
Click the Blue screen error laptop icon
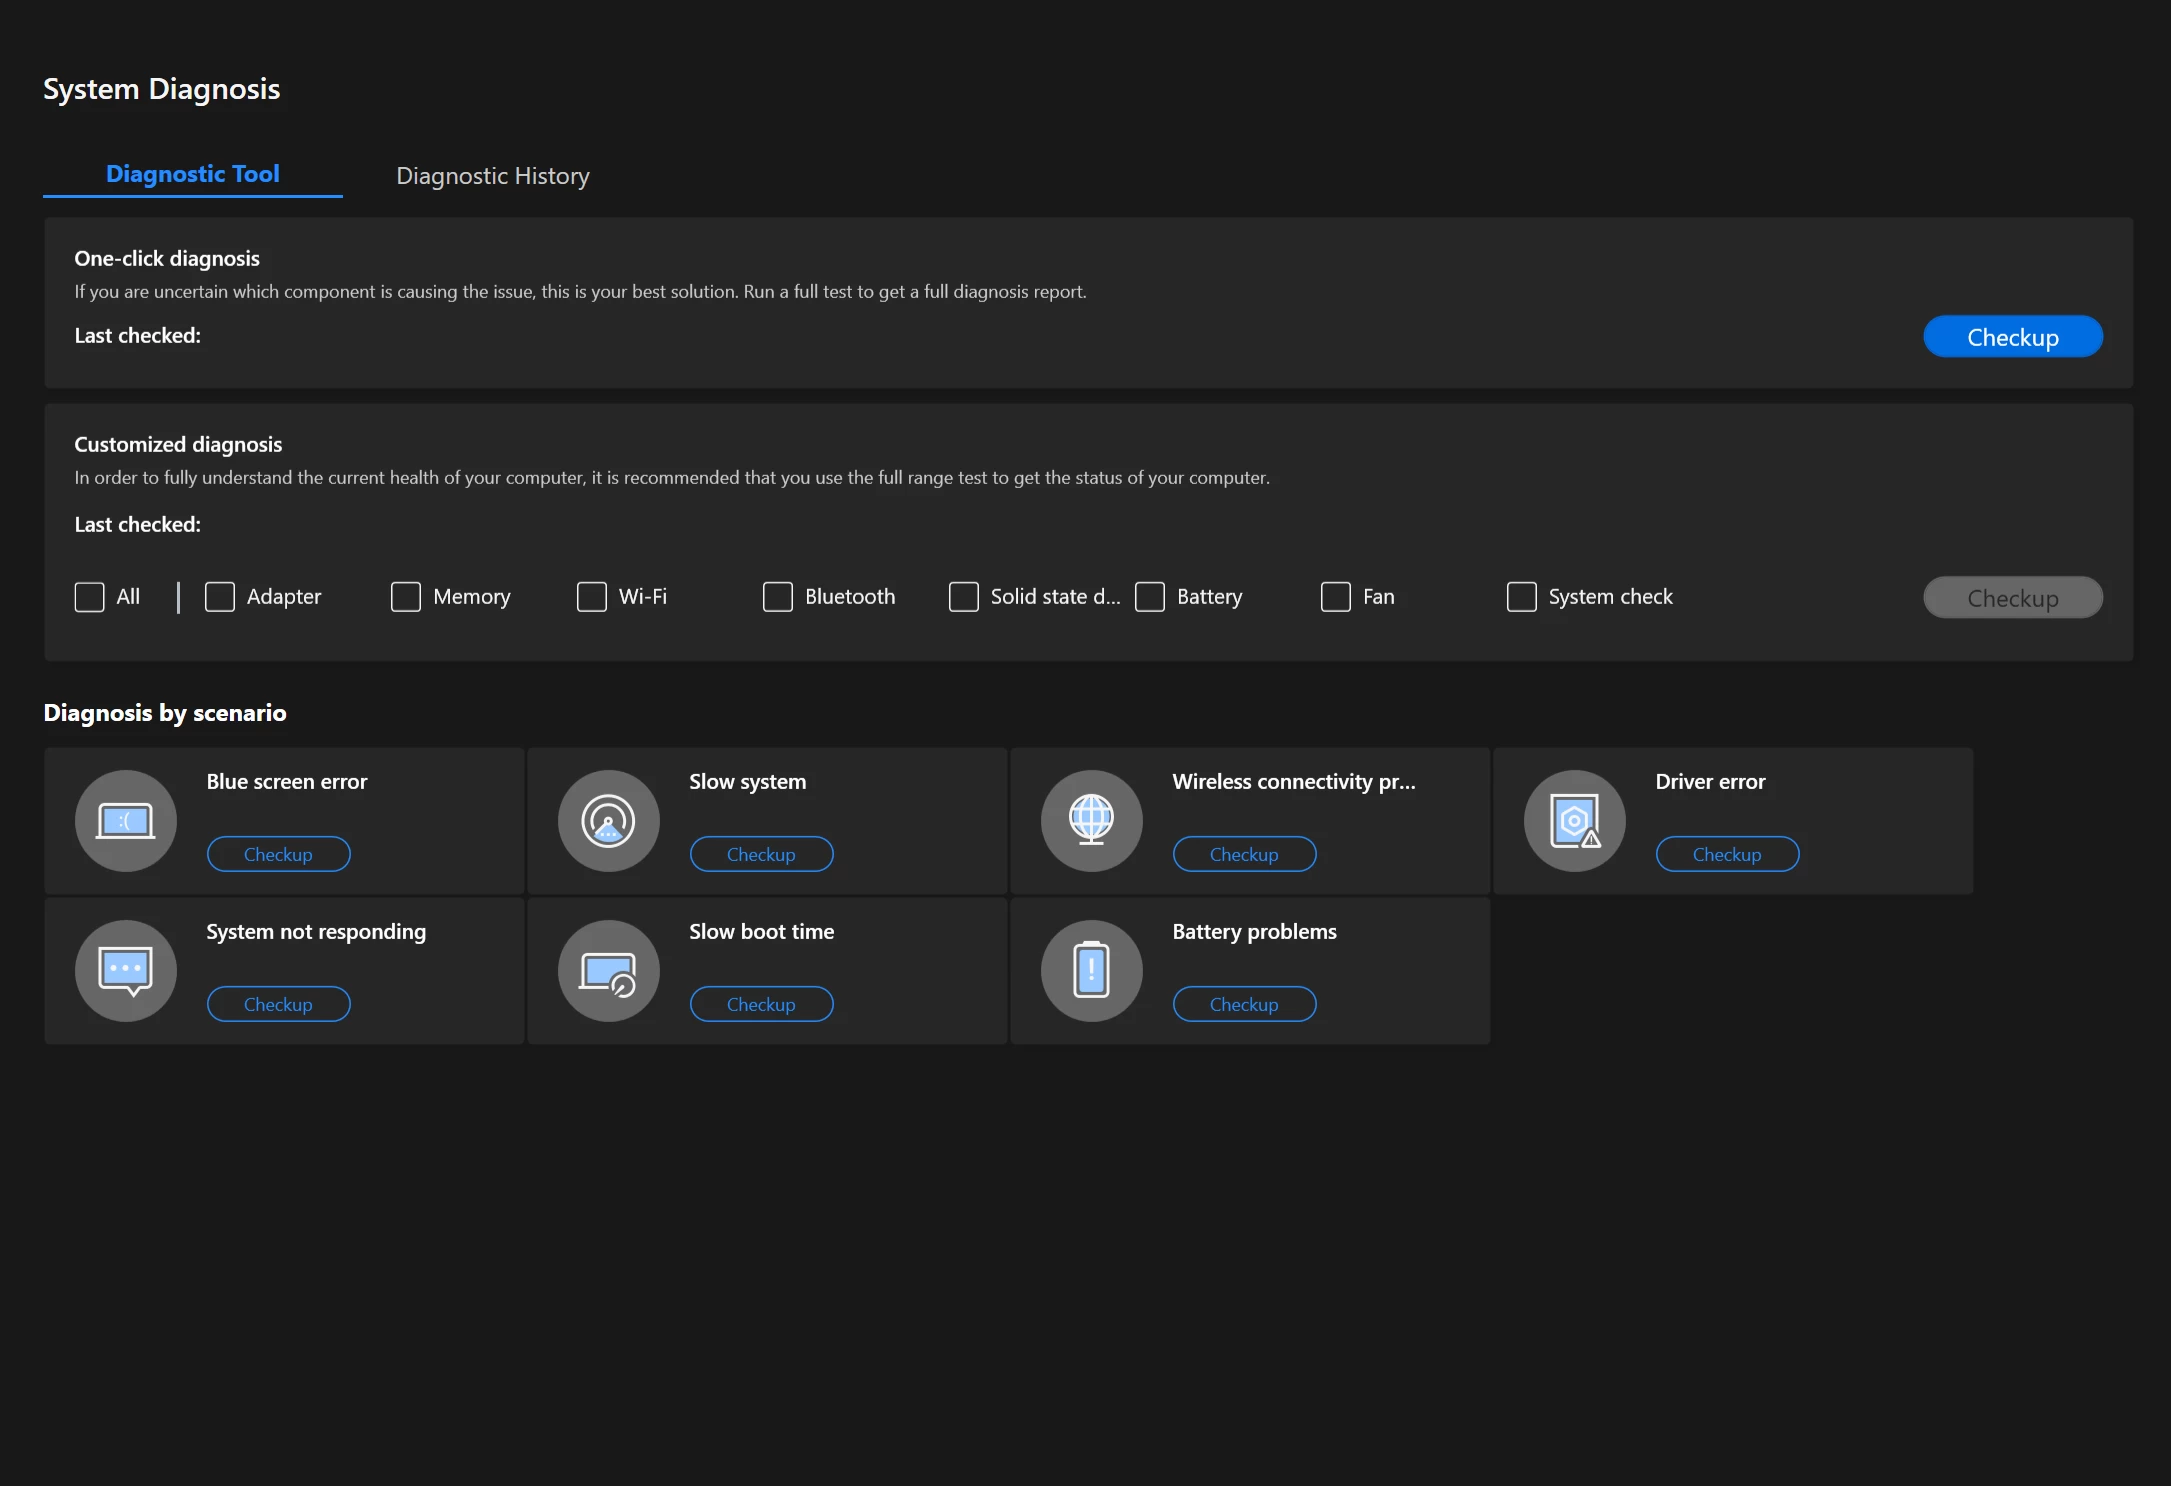pos(125,821)
